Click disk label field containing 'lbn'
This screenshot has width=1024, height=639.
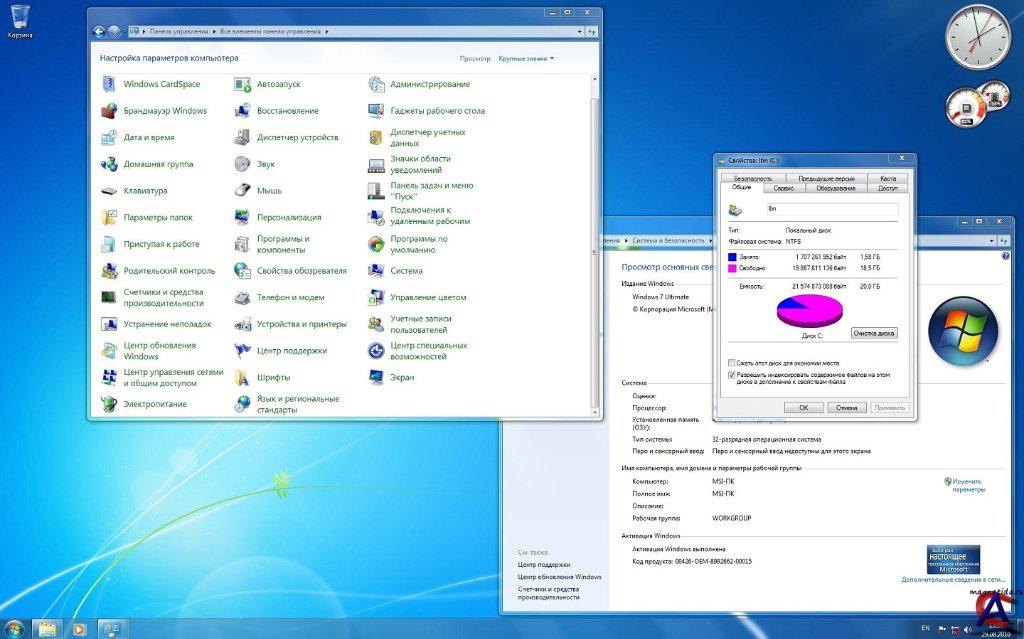click(x=833, y=209)
